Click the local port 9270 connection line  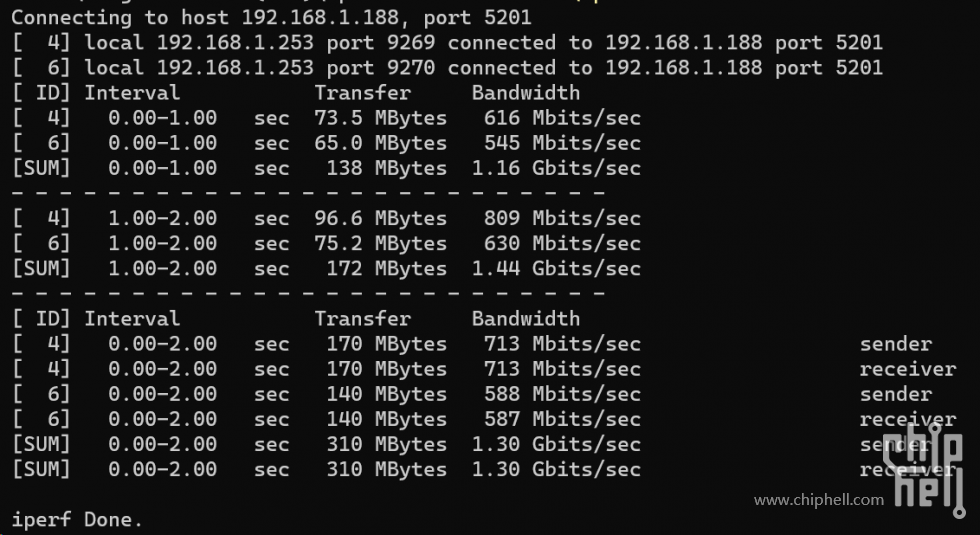pos(447,68)
